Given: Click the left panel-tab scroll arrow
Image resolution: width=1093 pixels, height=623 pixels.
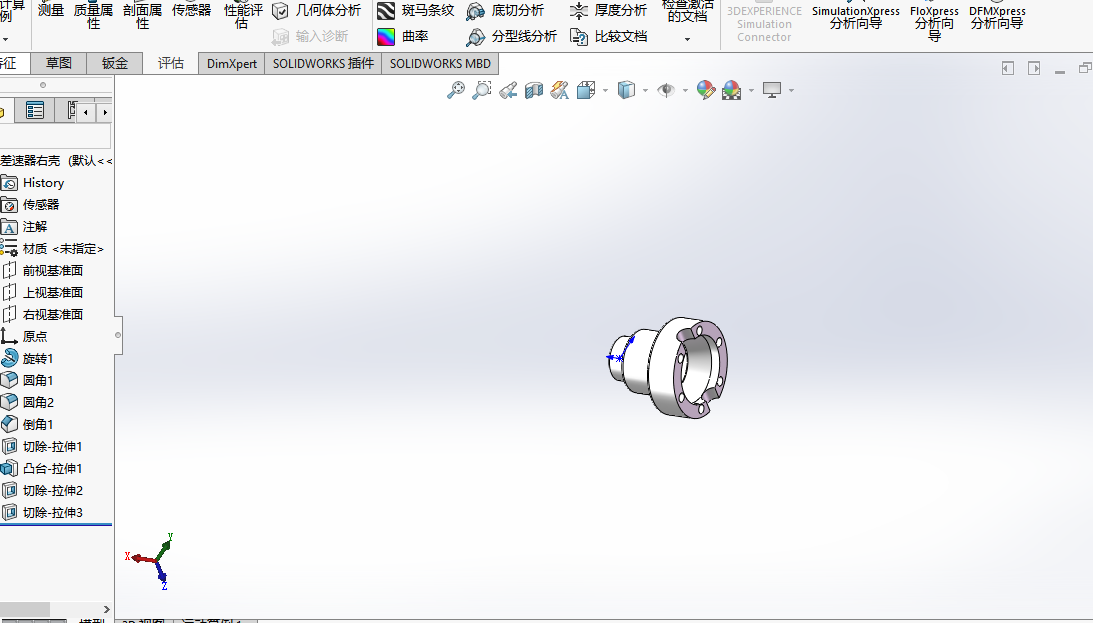Looking at the screenshot, I should 86,112.
